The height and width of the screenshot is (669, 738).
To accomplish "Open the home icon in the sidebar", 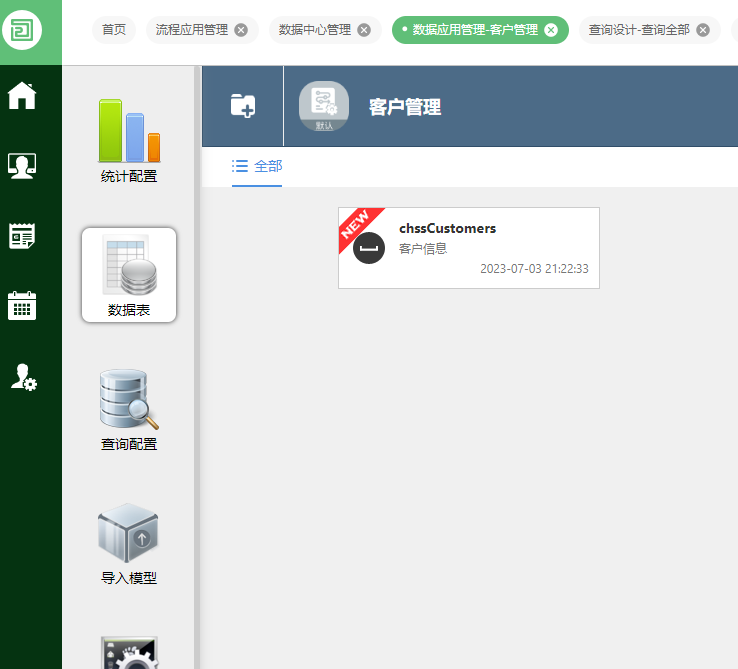I will tap(22, 96).
